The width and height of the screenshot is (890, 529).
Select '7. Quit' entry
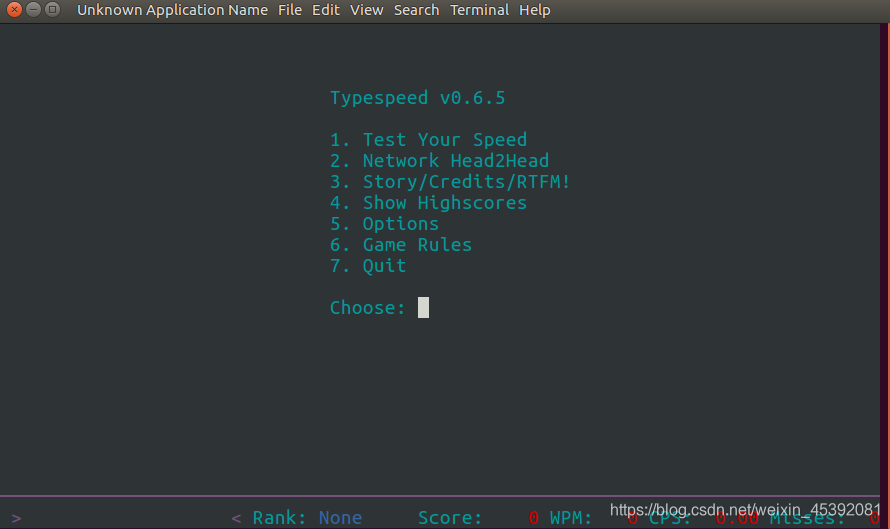click(x=368, y=266)
